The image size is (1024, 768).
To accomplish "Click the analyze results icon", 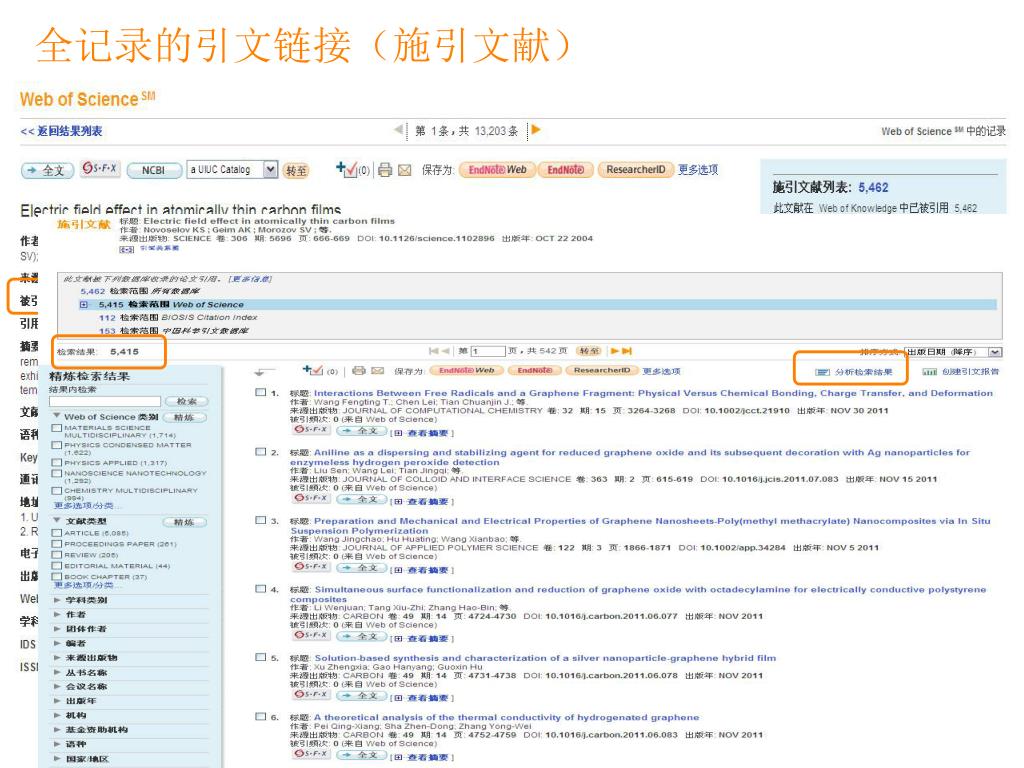I will pos(823,372).
